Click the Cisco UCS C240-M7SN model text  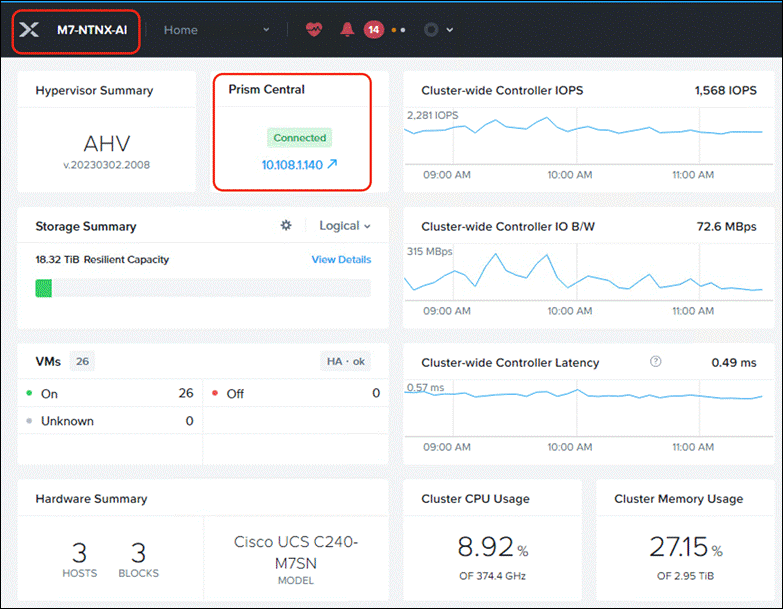pyautogui.click(x=296, y=552)
